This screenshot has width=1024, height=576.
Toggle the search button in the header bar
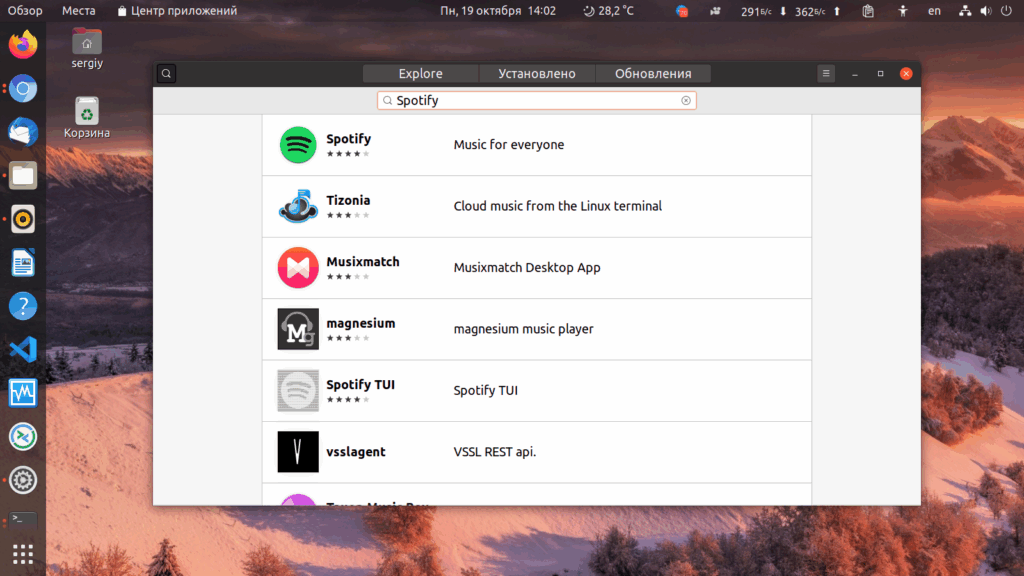[167, 74]
